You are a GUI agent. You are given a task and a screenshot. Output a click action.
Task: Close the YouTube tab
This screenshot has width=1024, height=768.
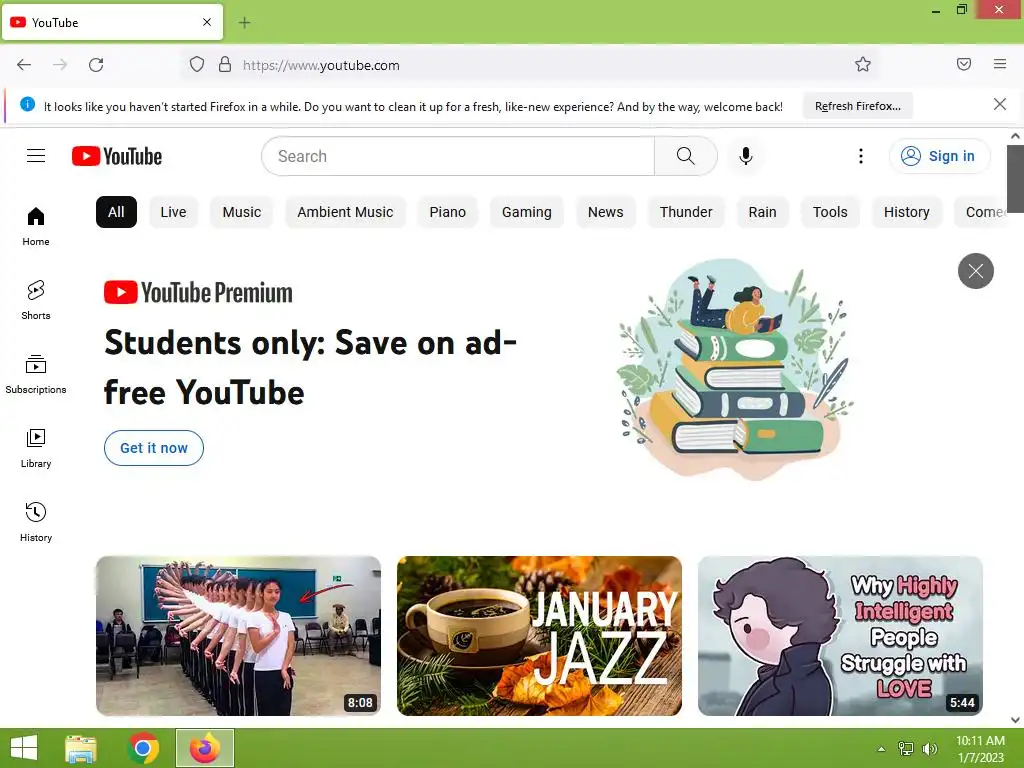(x=207, y=22)
